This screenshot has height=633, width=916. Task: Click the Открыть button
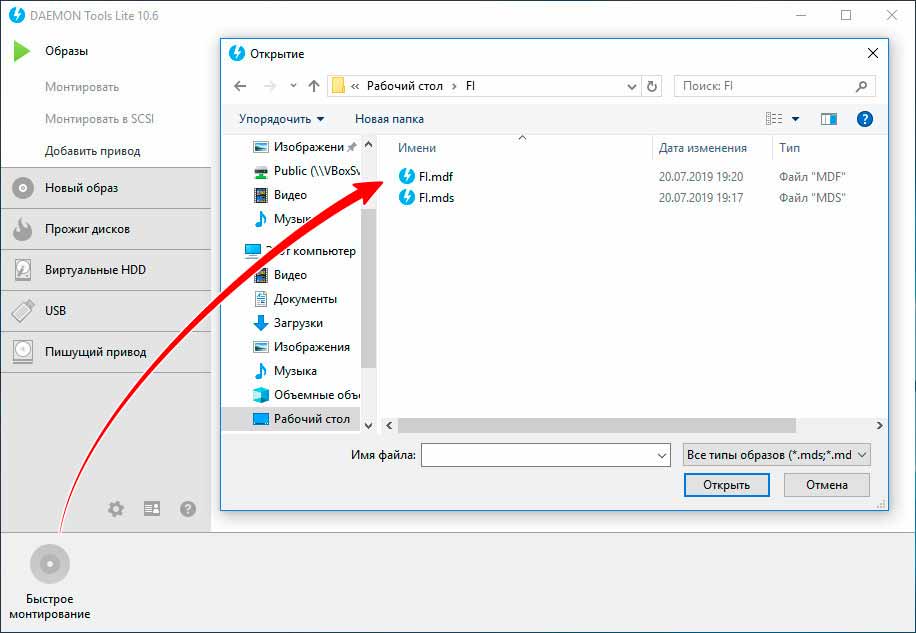click(726, 485)
